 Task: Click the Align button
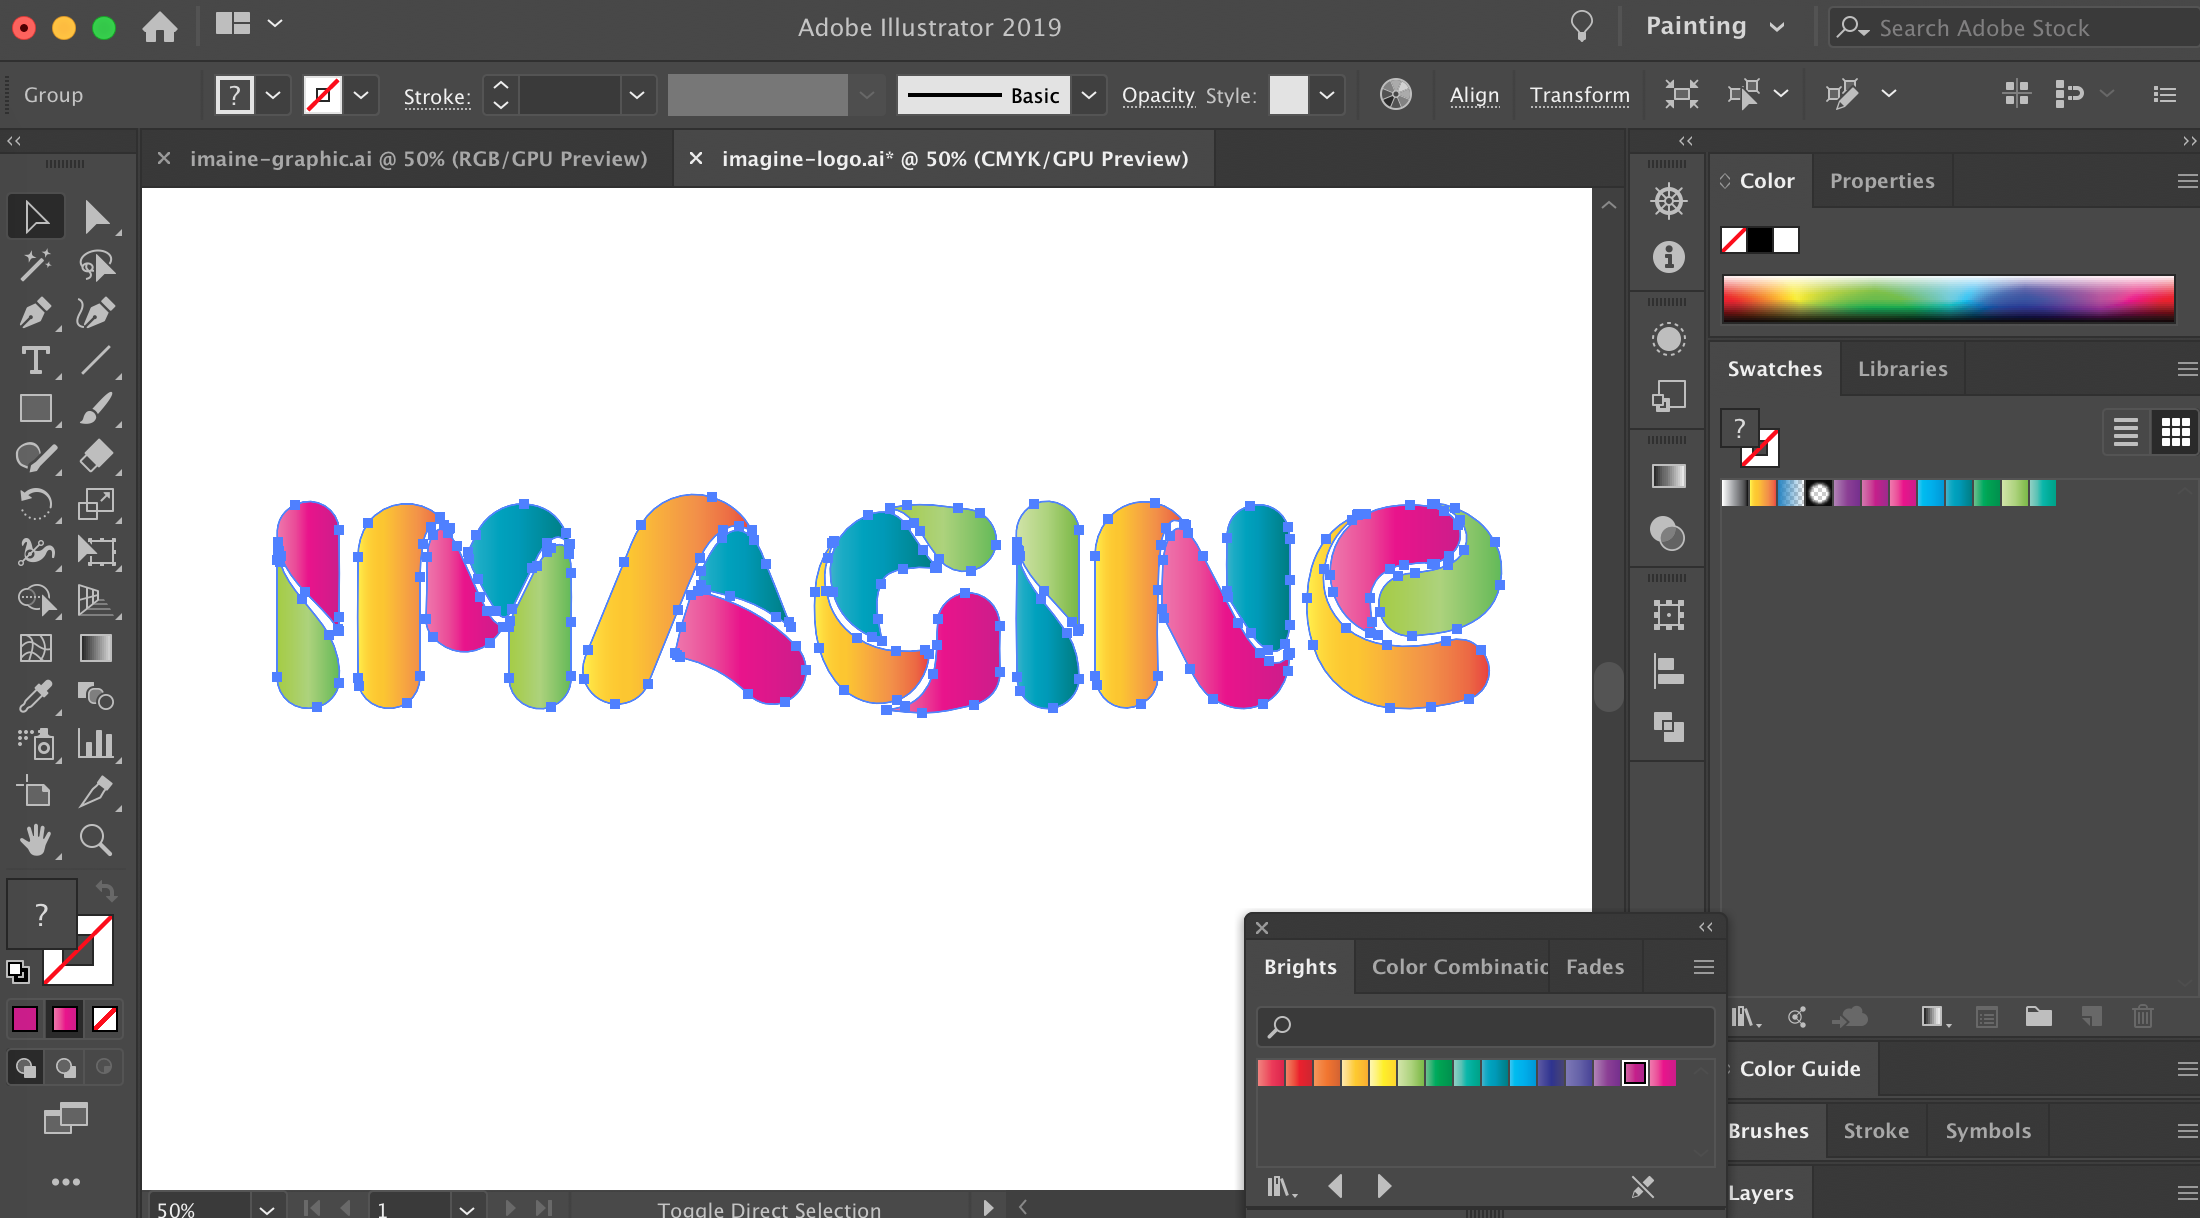pyautogui.click(x=1474, y=94)
